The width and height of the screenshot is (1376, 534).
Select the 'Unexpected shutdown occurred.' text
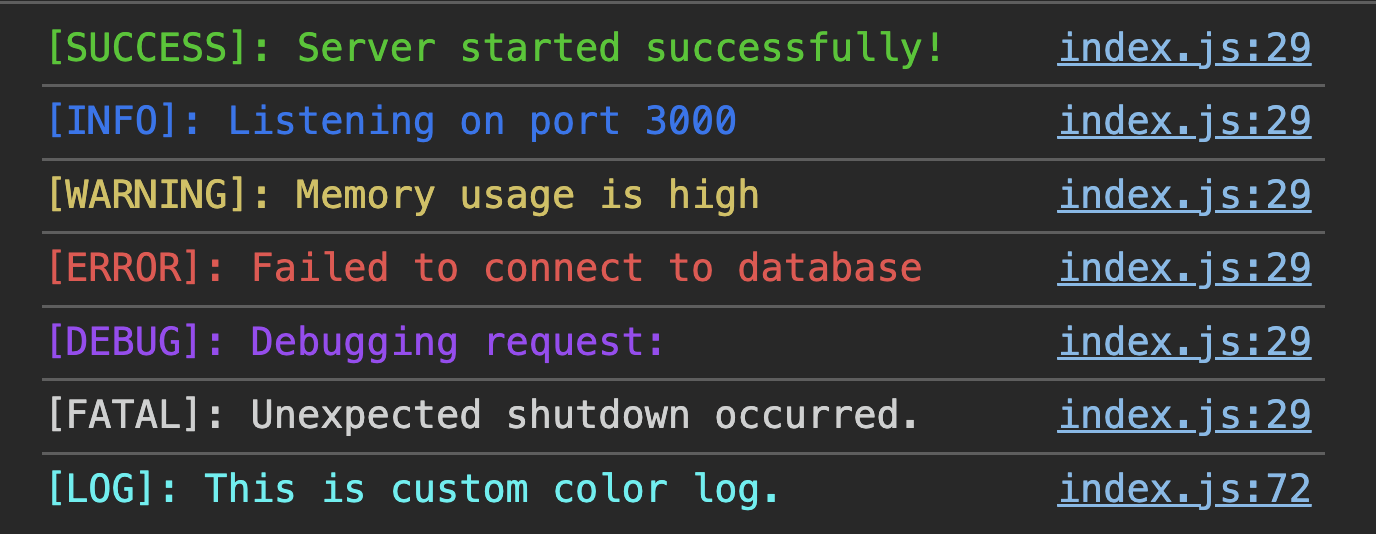584,415
